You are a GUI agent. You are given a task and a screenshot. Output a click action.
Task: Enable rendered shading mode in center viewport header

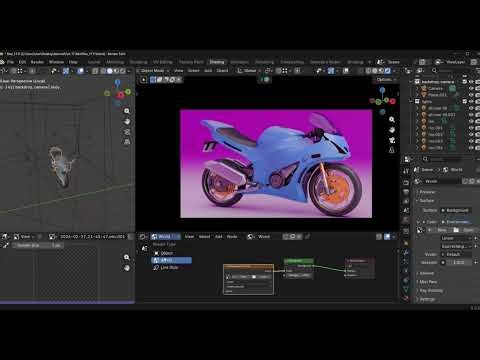point(388,71)
